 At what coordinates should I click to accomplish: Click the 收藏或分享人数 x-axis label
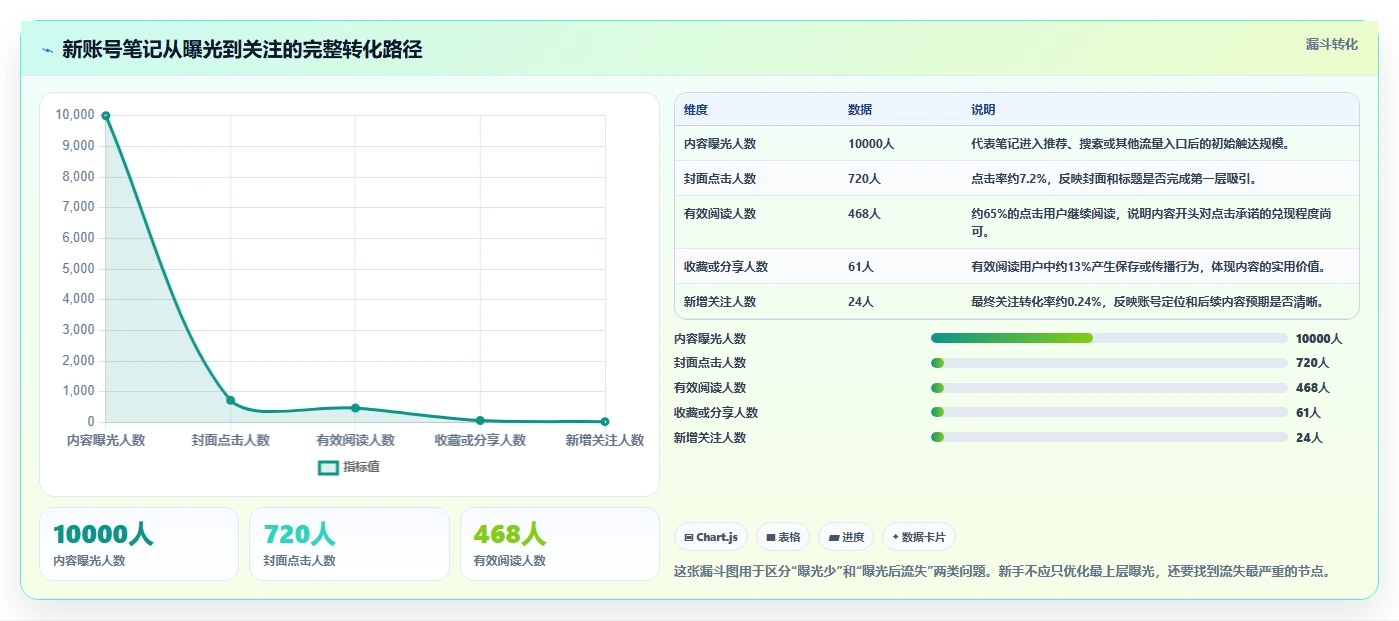(x=480, y=440)
